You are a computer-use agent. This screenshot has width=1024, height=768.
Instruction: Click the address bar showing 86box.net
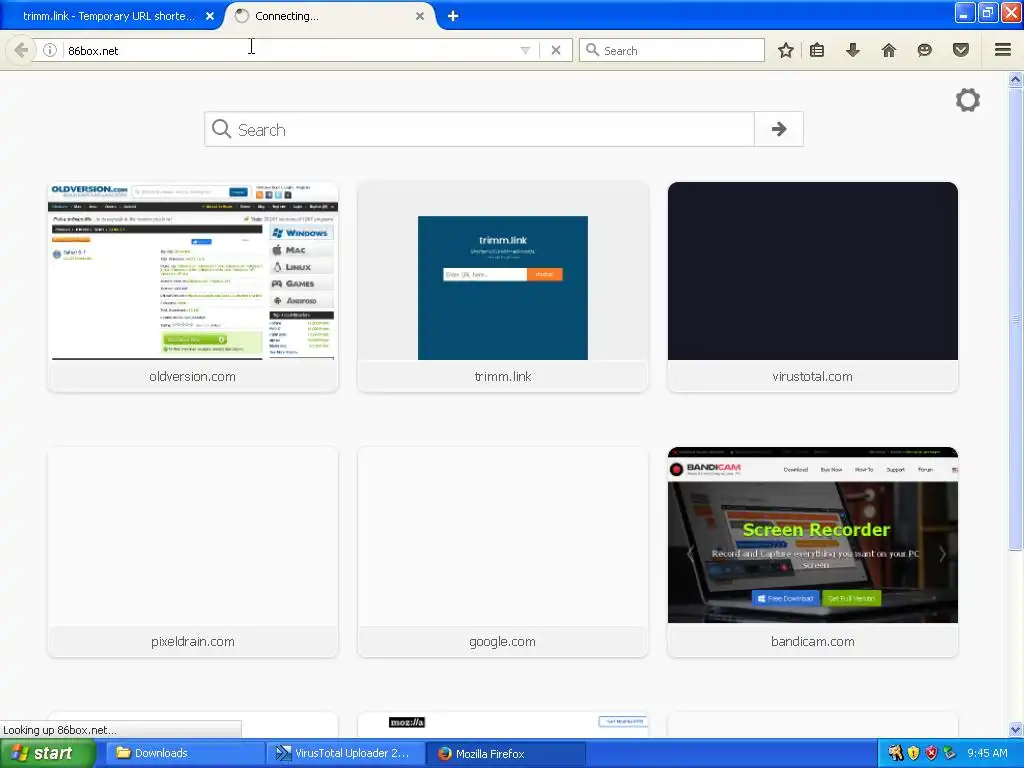coord(287,50)
